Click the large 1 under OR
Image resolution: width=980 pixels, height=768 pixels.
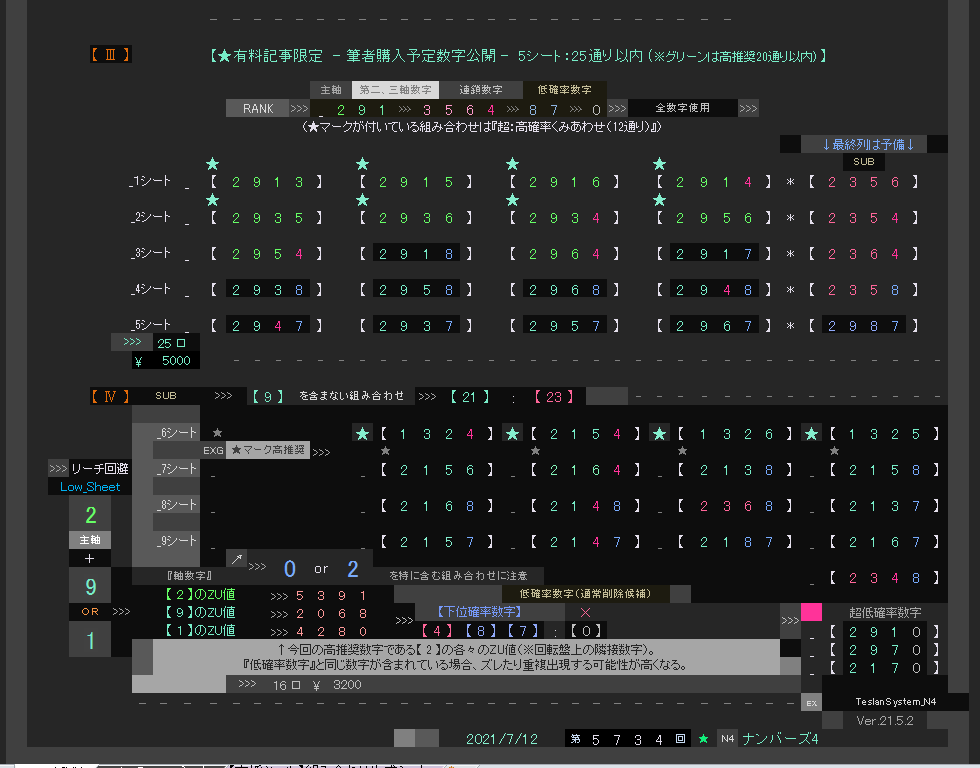point(90,640)
